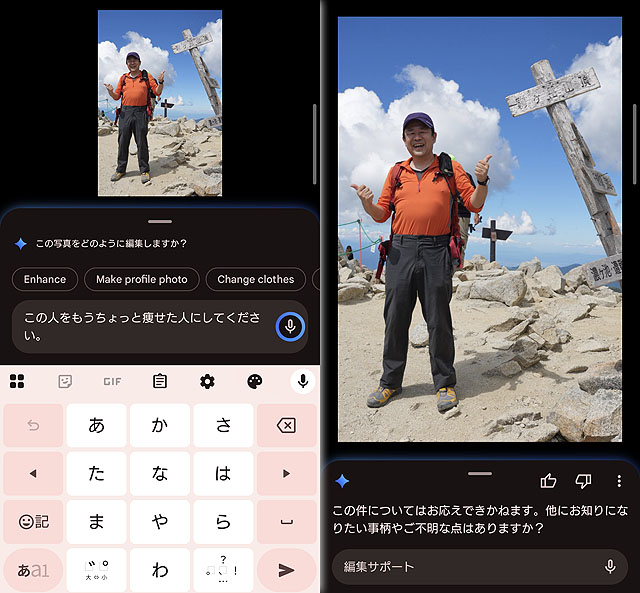This screenshot has height=593, width=640.
Task: Open the keyboard clipboard icon
Action: tap(160, 381)
